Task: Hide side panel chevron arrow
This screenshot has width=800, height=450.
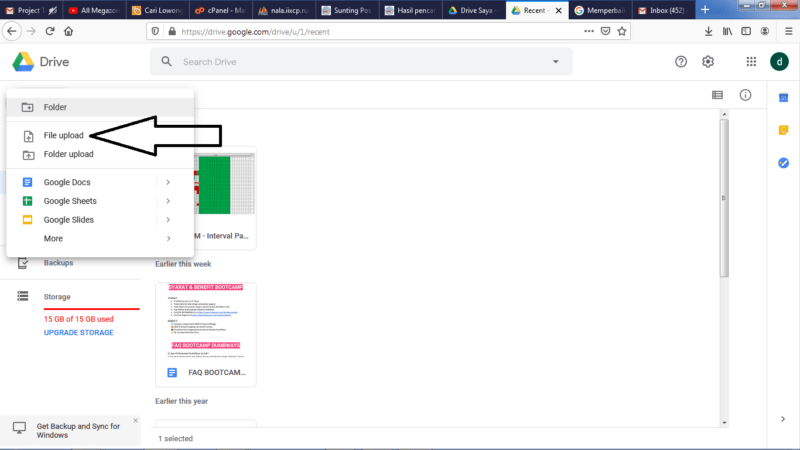Action: [783, 419]
